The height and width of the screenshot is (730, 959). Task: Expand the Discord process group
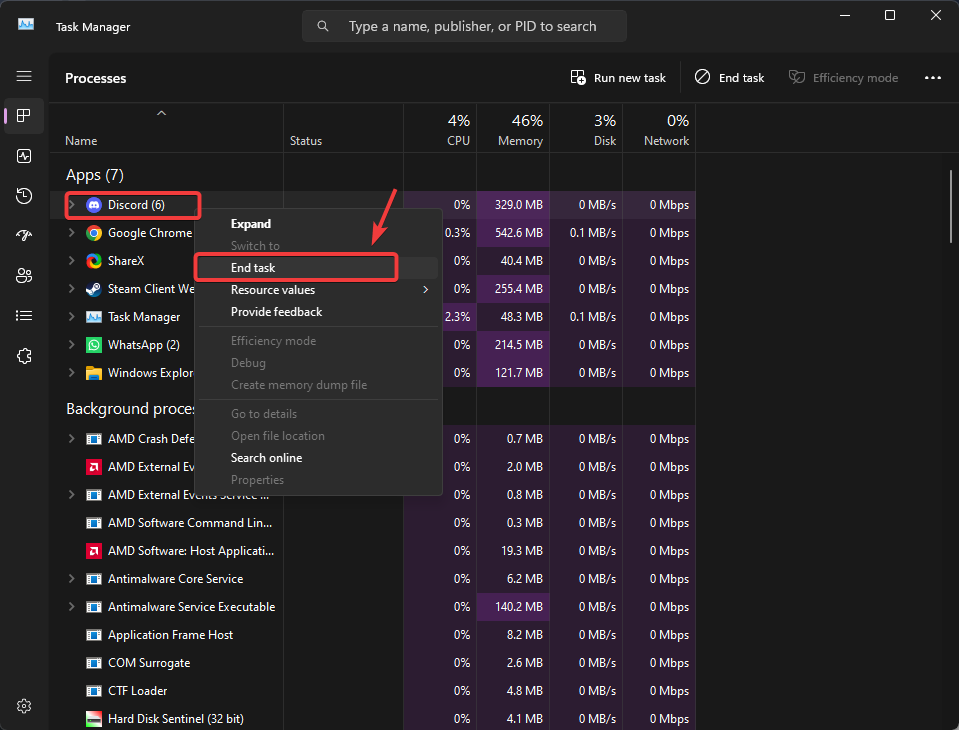(71, 205)
